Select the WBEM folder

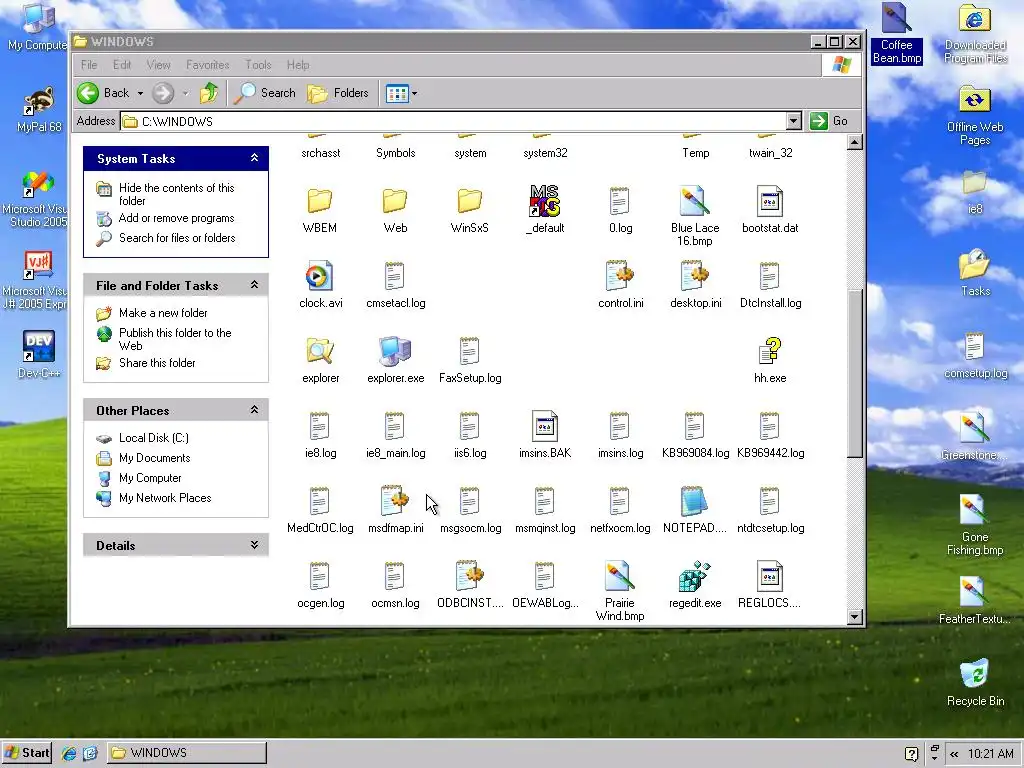320,201
